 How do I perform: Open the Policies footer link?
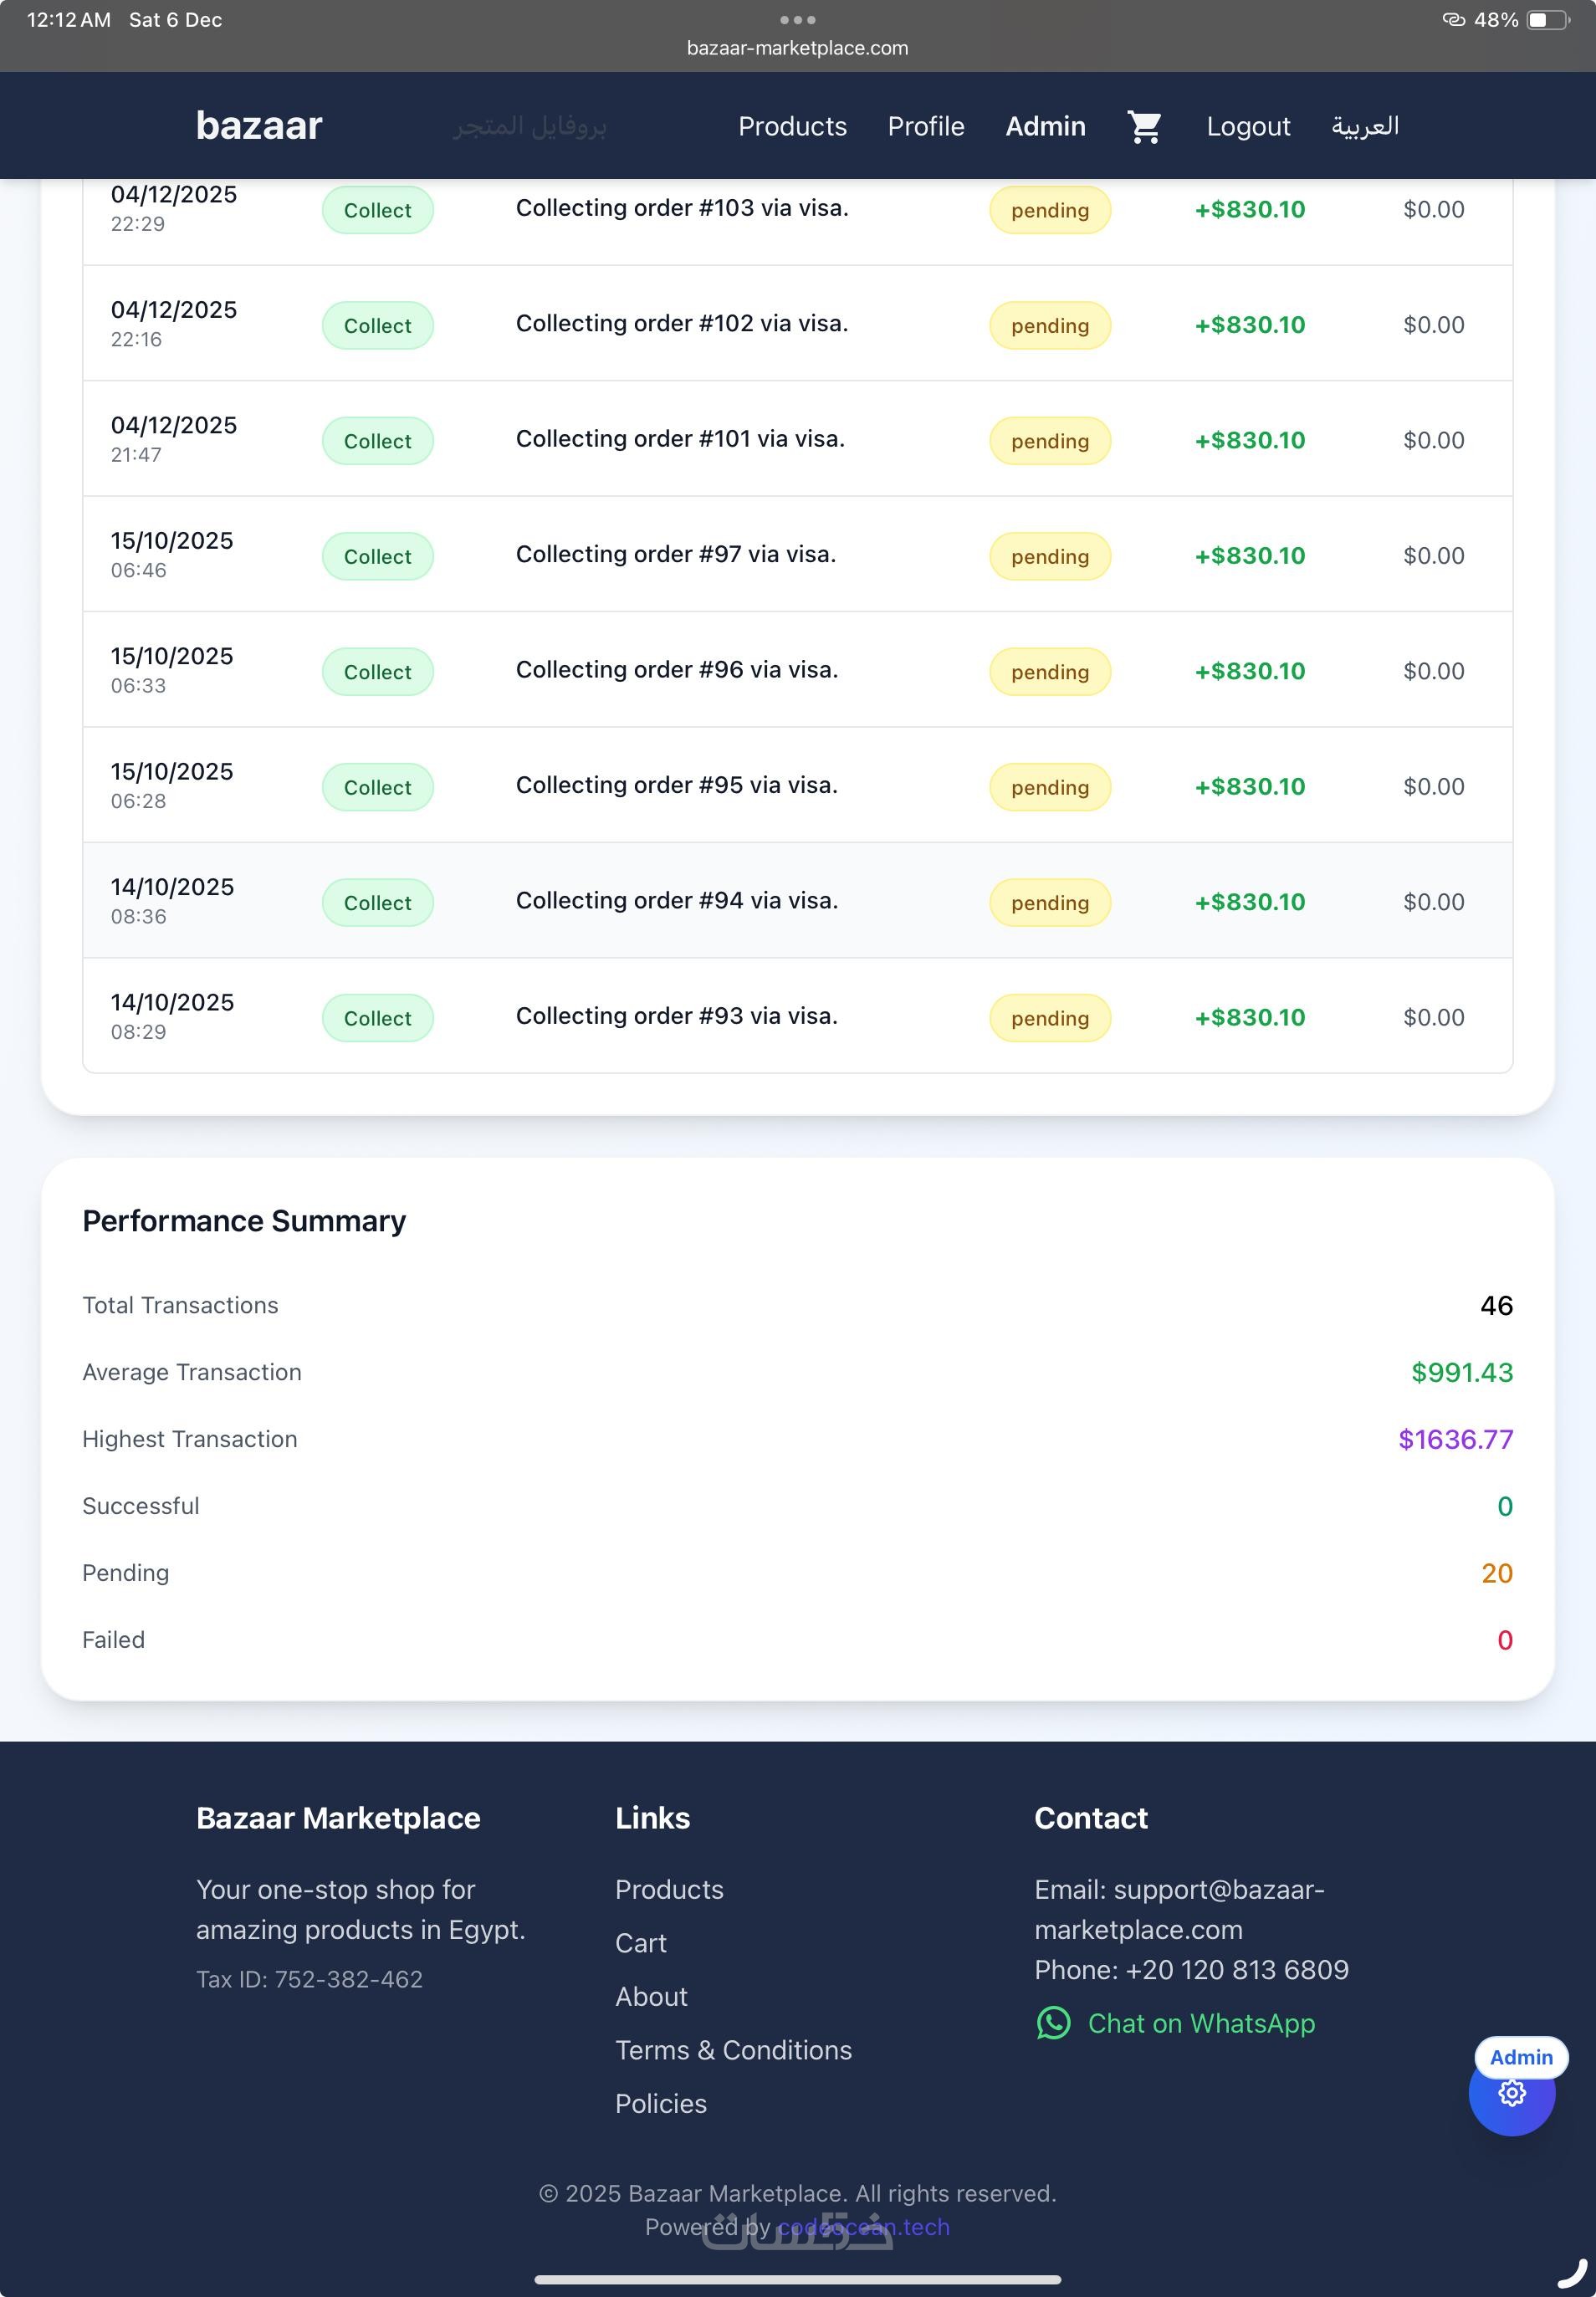point(660,2104)
